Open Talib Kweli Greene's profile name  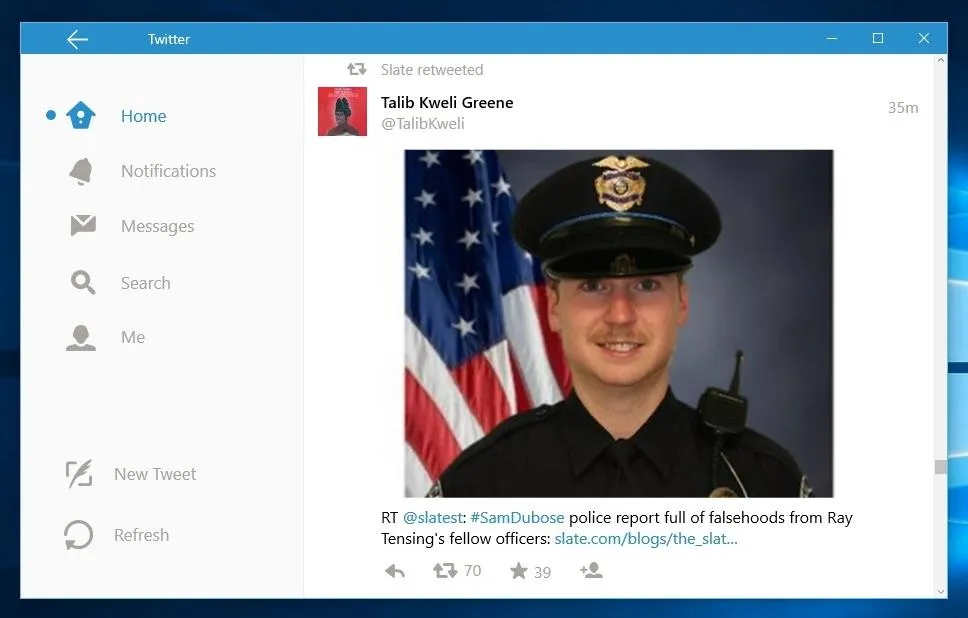point(447,102)
